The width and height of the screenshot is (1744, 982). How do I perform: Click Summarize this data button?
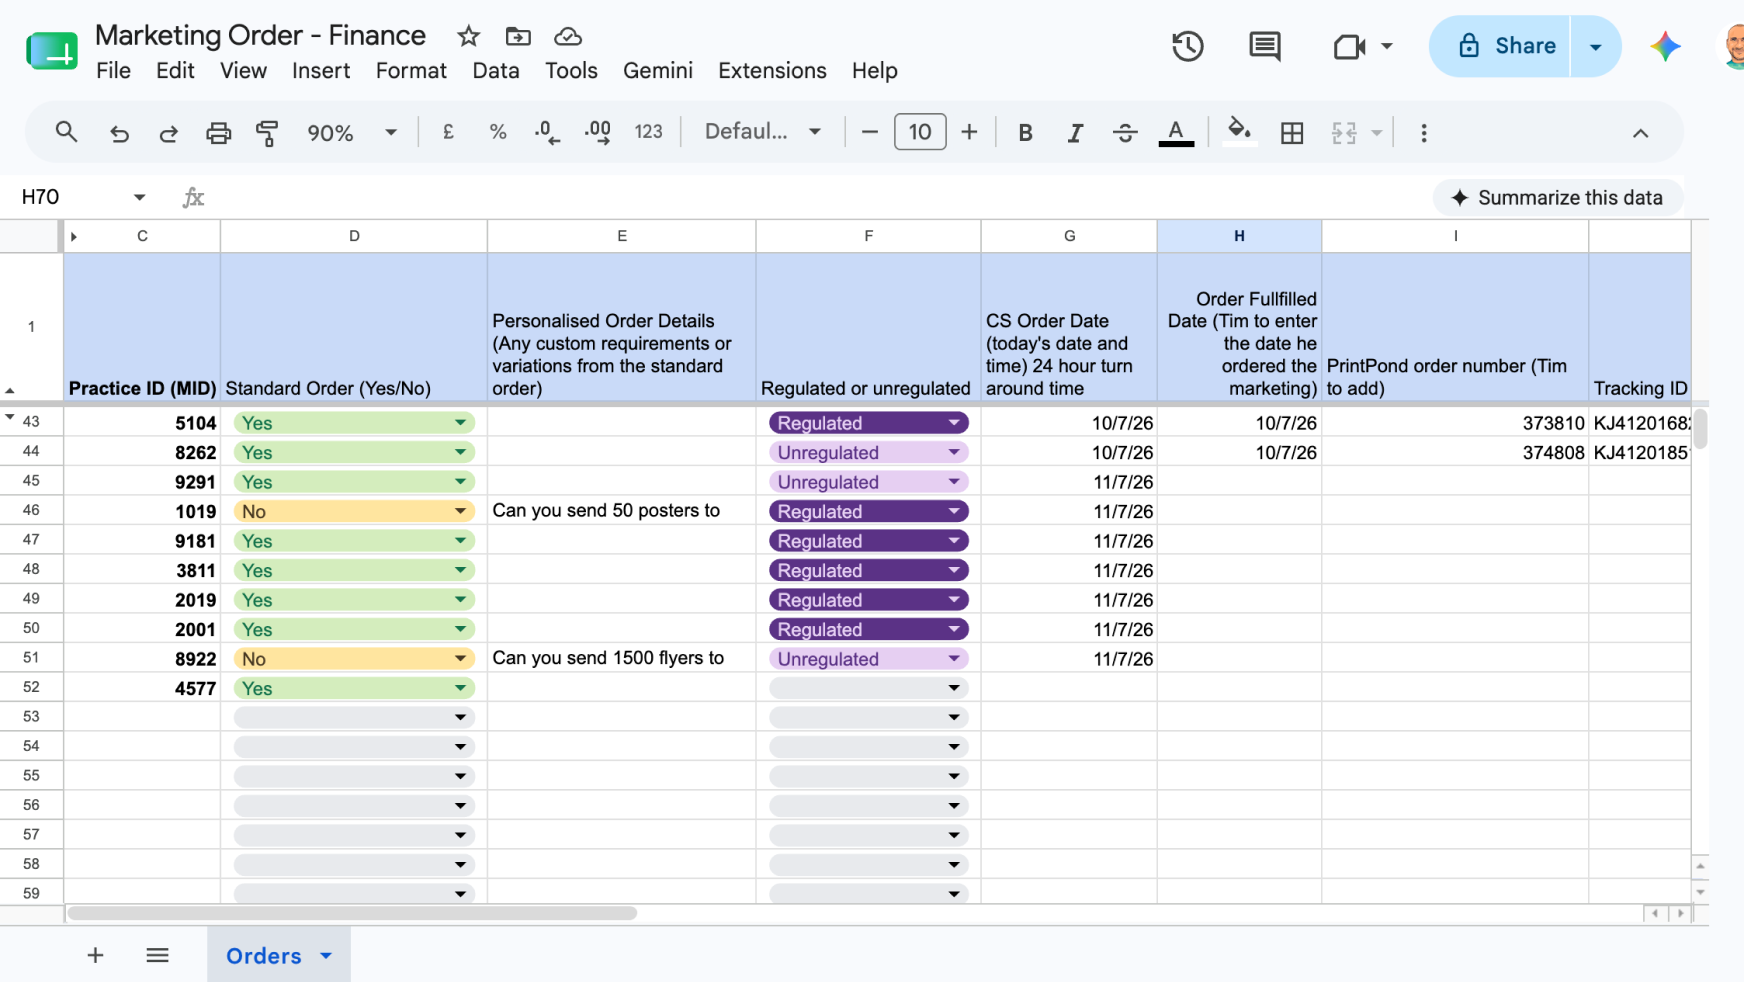pyautogui.click(x=1557, y=198)
